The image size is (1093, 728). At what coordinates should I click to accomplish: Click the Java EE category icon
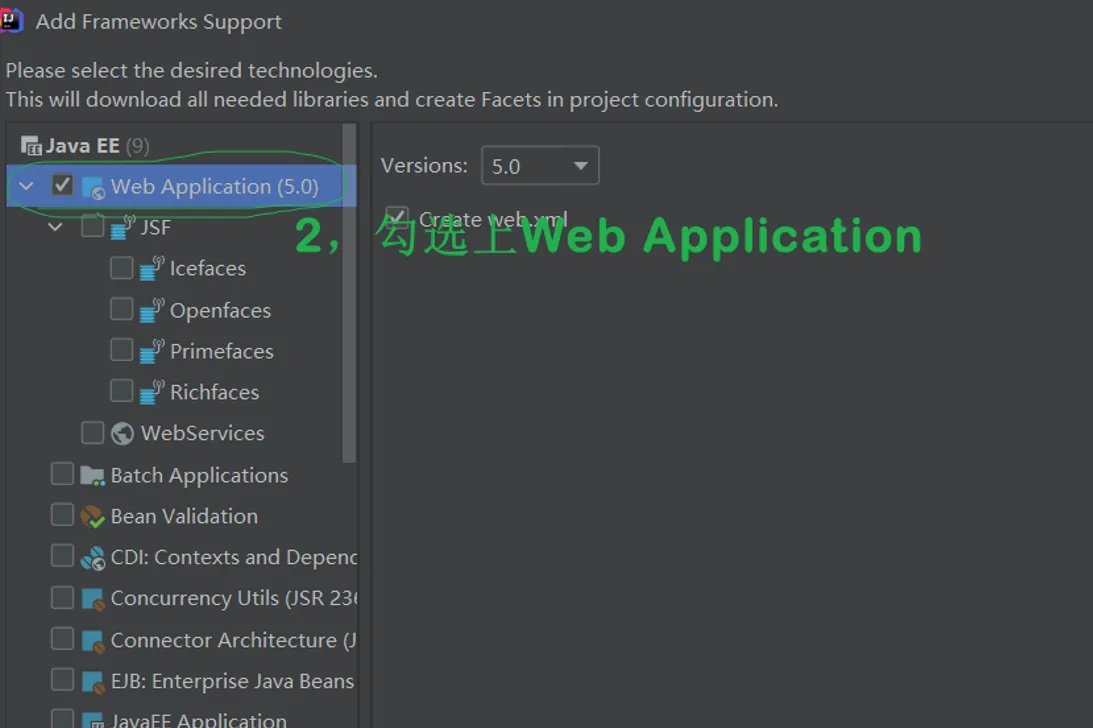point(31,146)
